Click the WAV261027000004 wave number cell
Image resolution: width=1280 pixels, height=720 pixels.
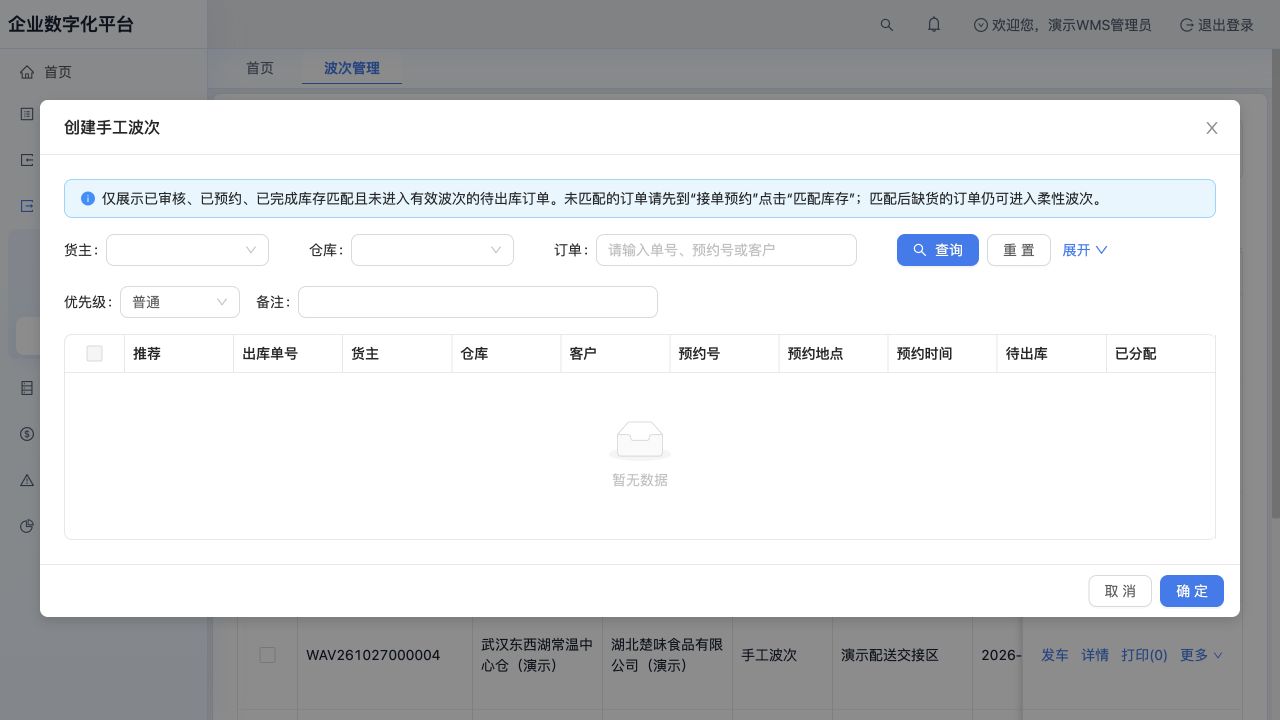pos(373,655)
